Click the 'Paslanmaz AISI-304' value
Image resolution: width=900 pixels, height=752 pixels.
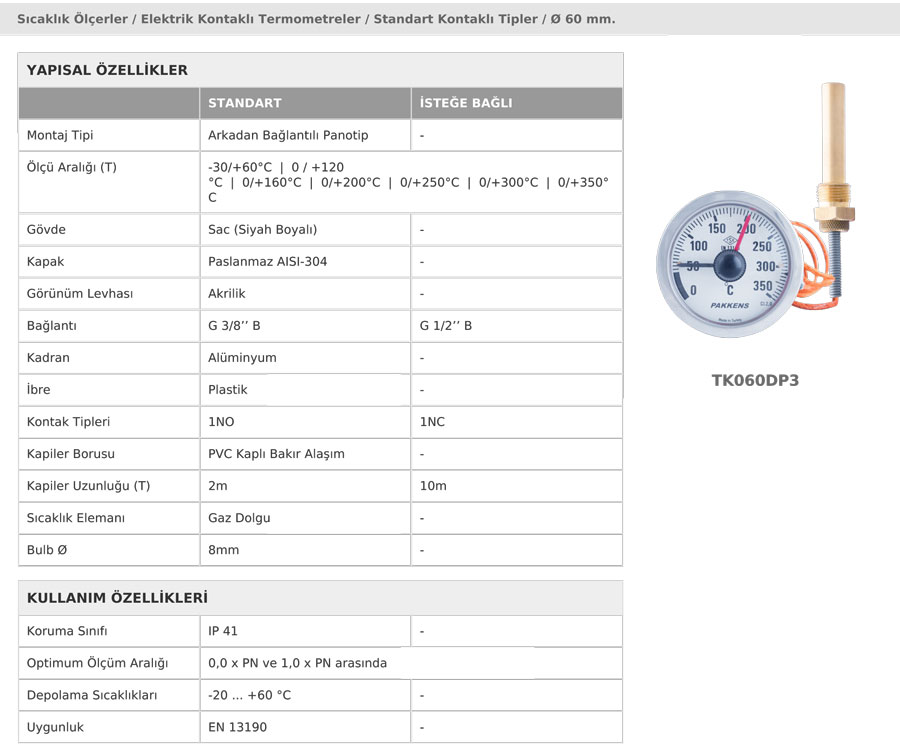[x=267, y=262]
